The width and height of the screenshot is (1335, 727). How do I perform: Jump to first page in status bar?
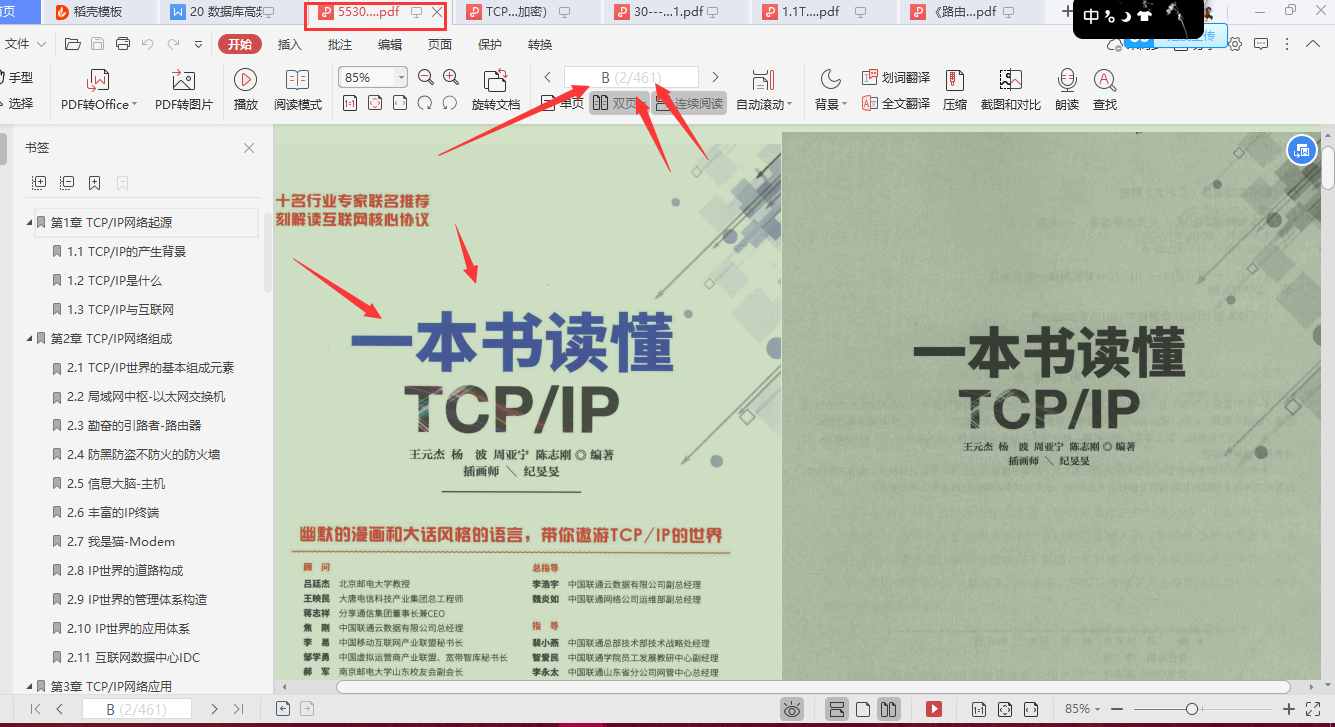[x=36, y=709]
